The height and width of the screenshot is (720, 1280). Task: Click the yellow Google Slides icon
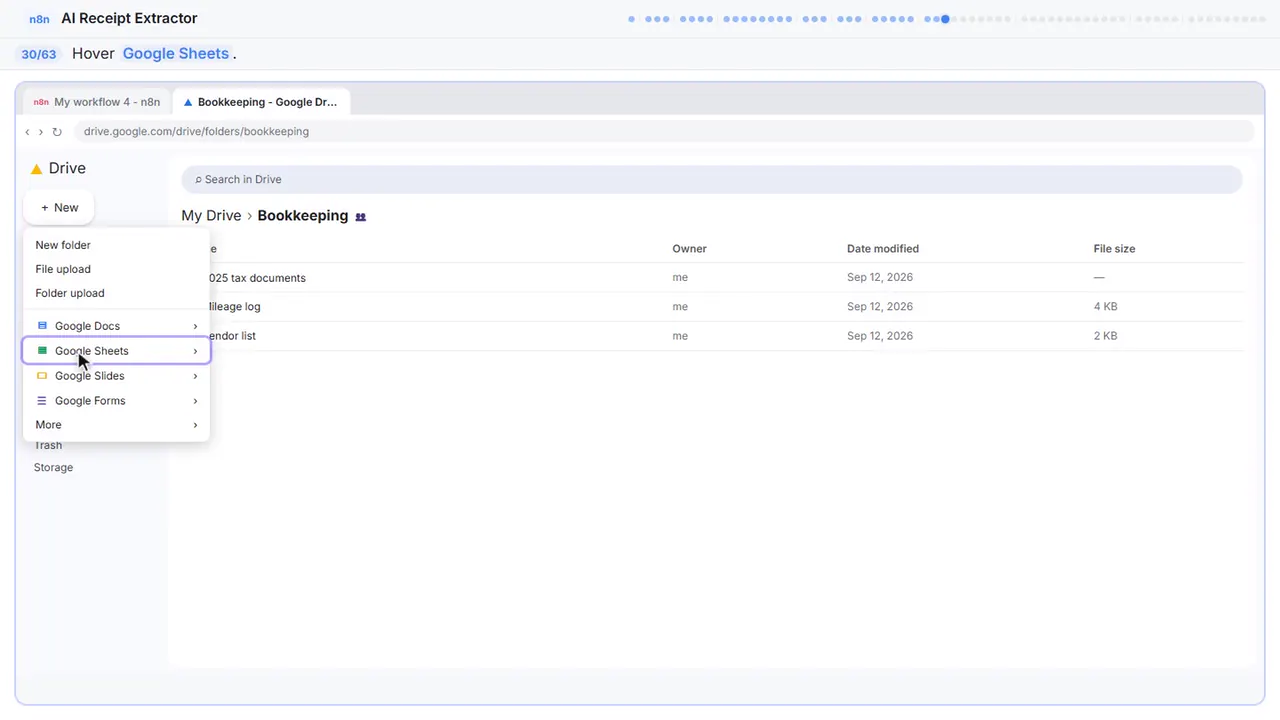tap(42, 376)
